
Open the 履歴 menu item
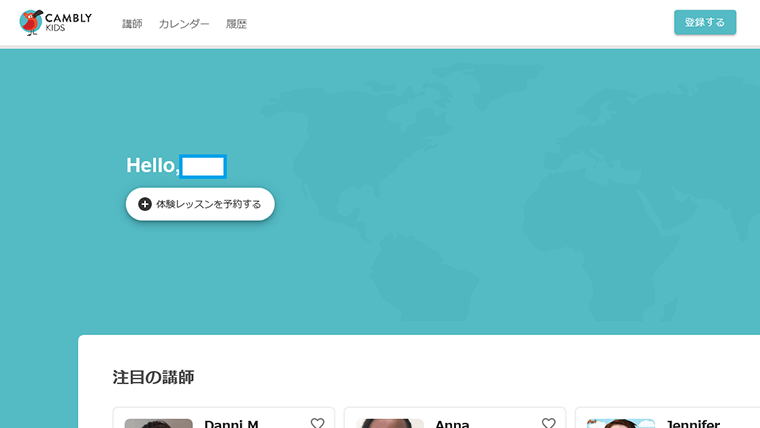(236, 24)
